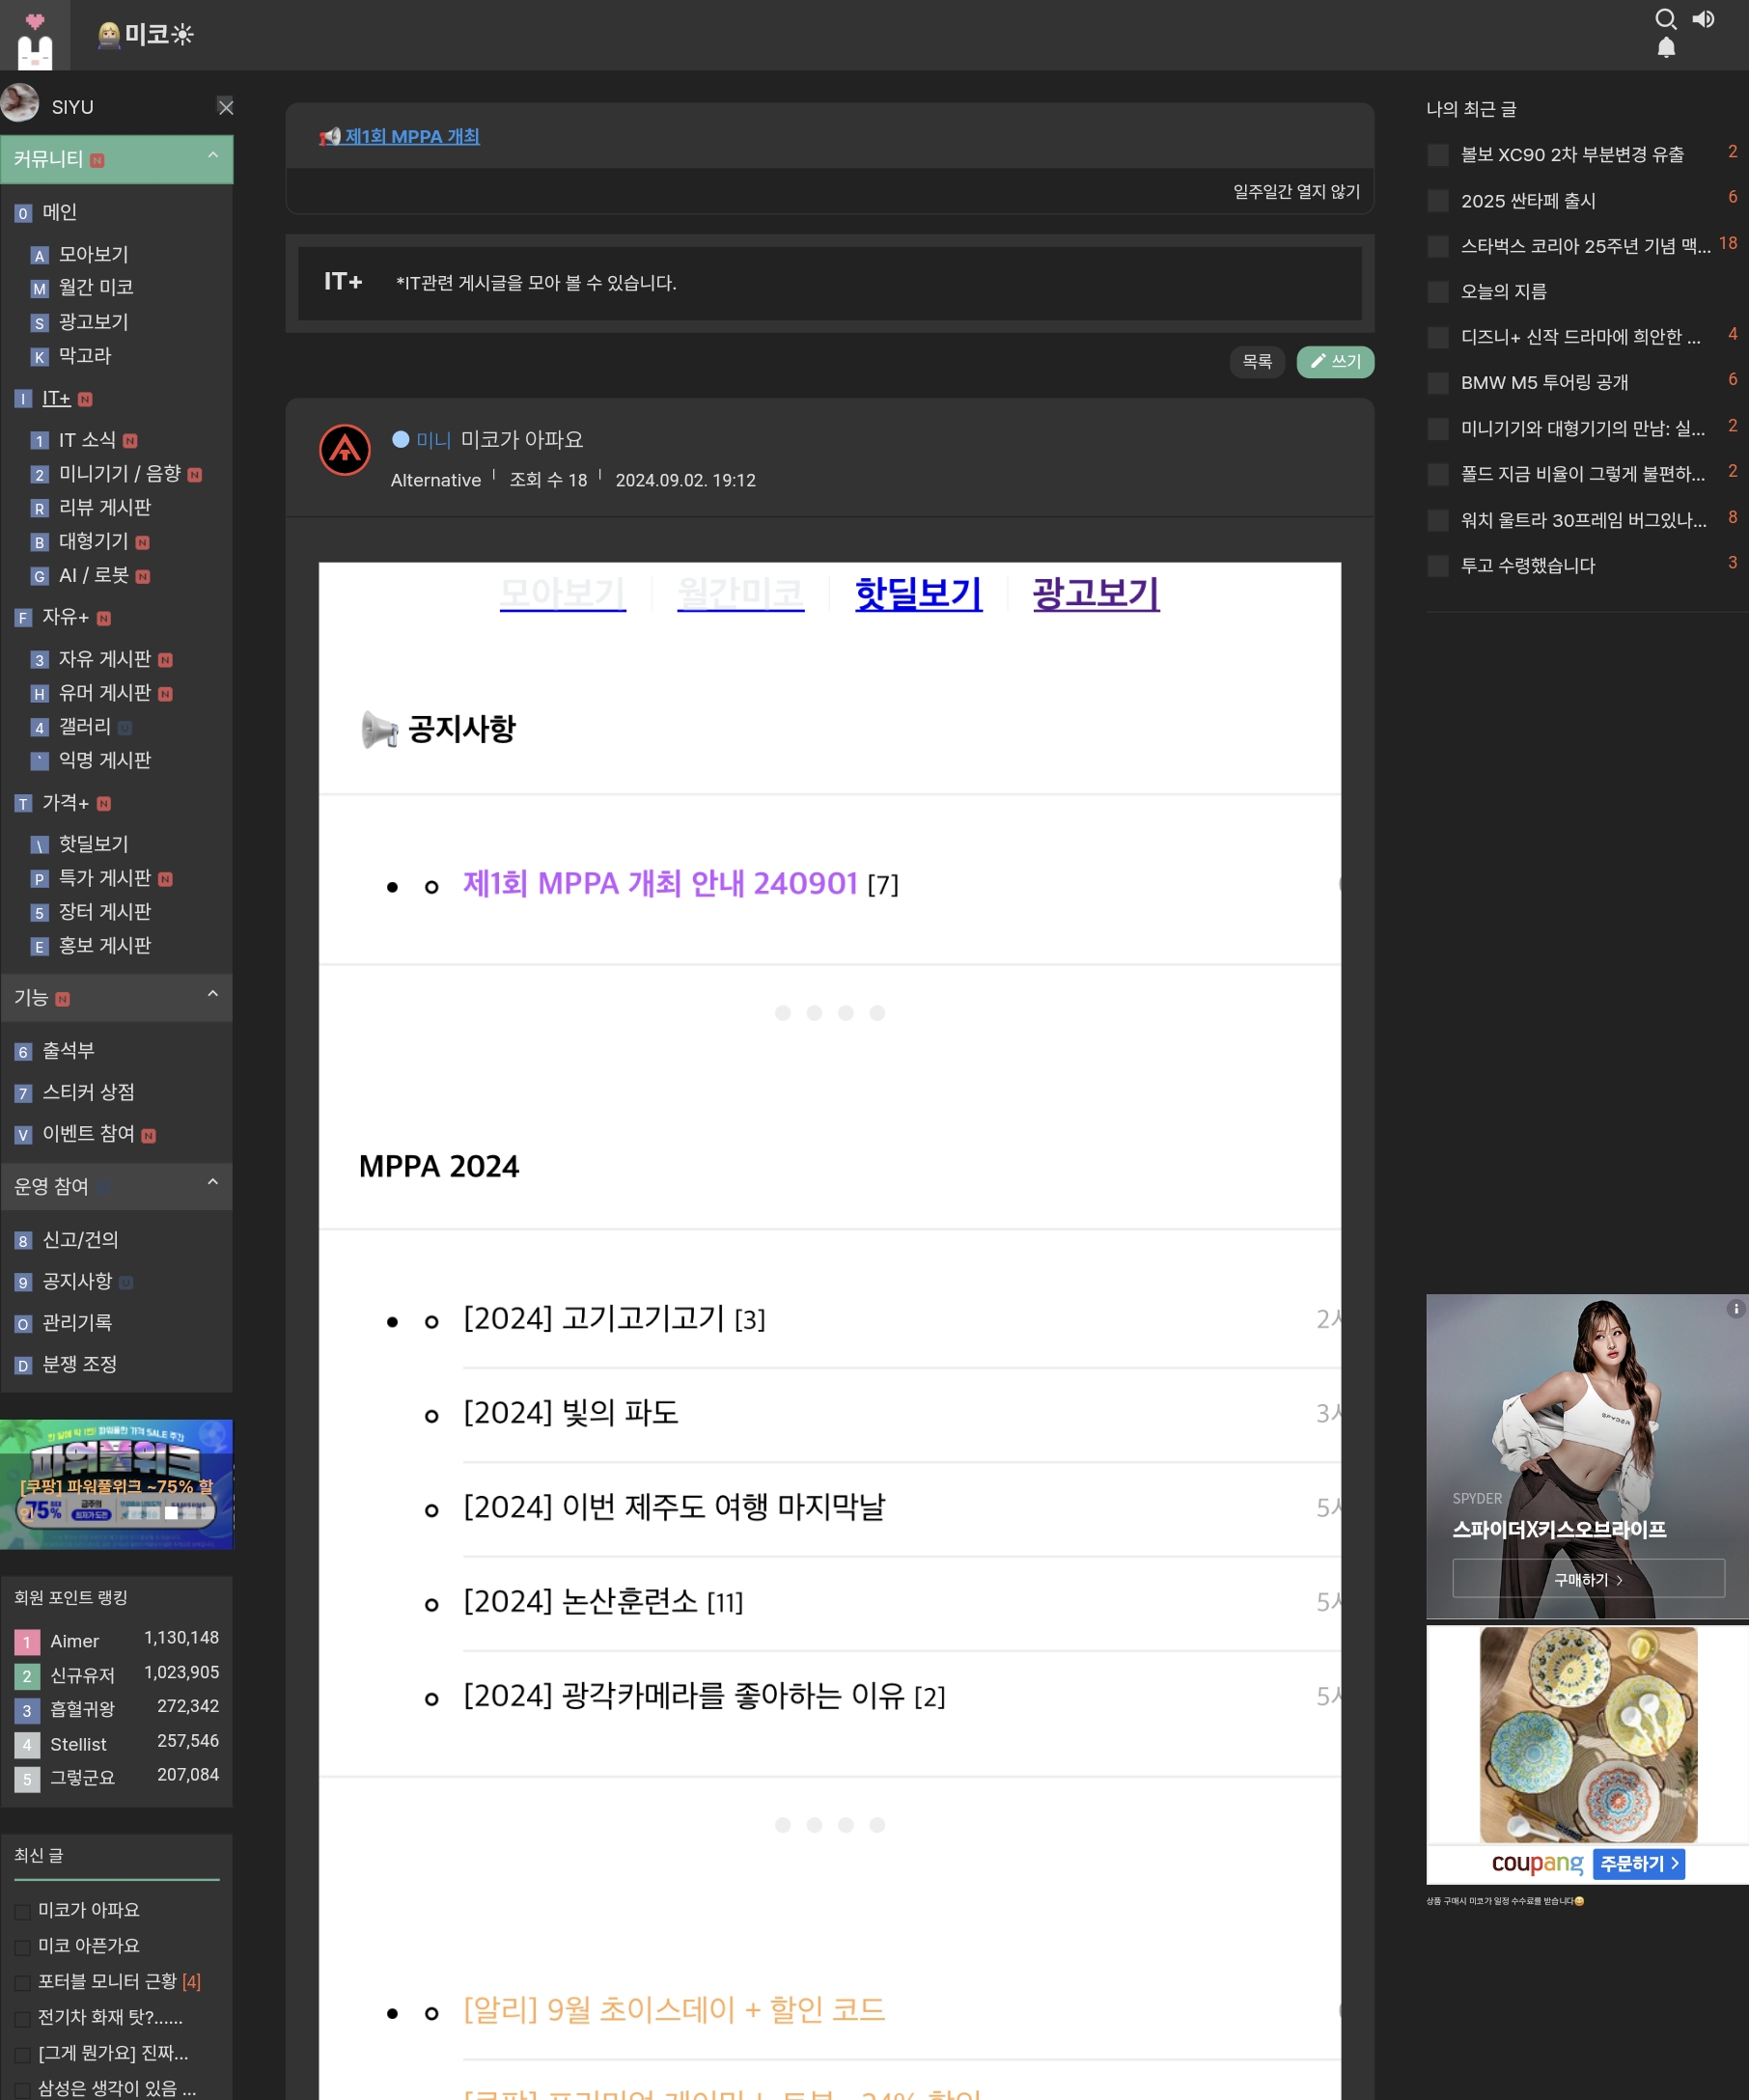Screen dimensions: 1749x2100
Task: Open the search magnifier icon
Action: click(1665, 19)
